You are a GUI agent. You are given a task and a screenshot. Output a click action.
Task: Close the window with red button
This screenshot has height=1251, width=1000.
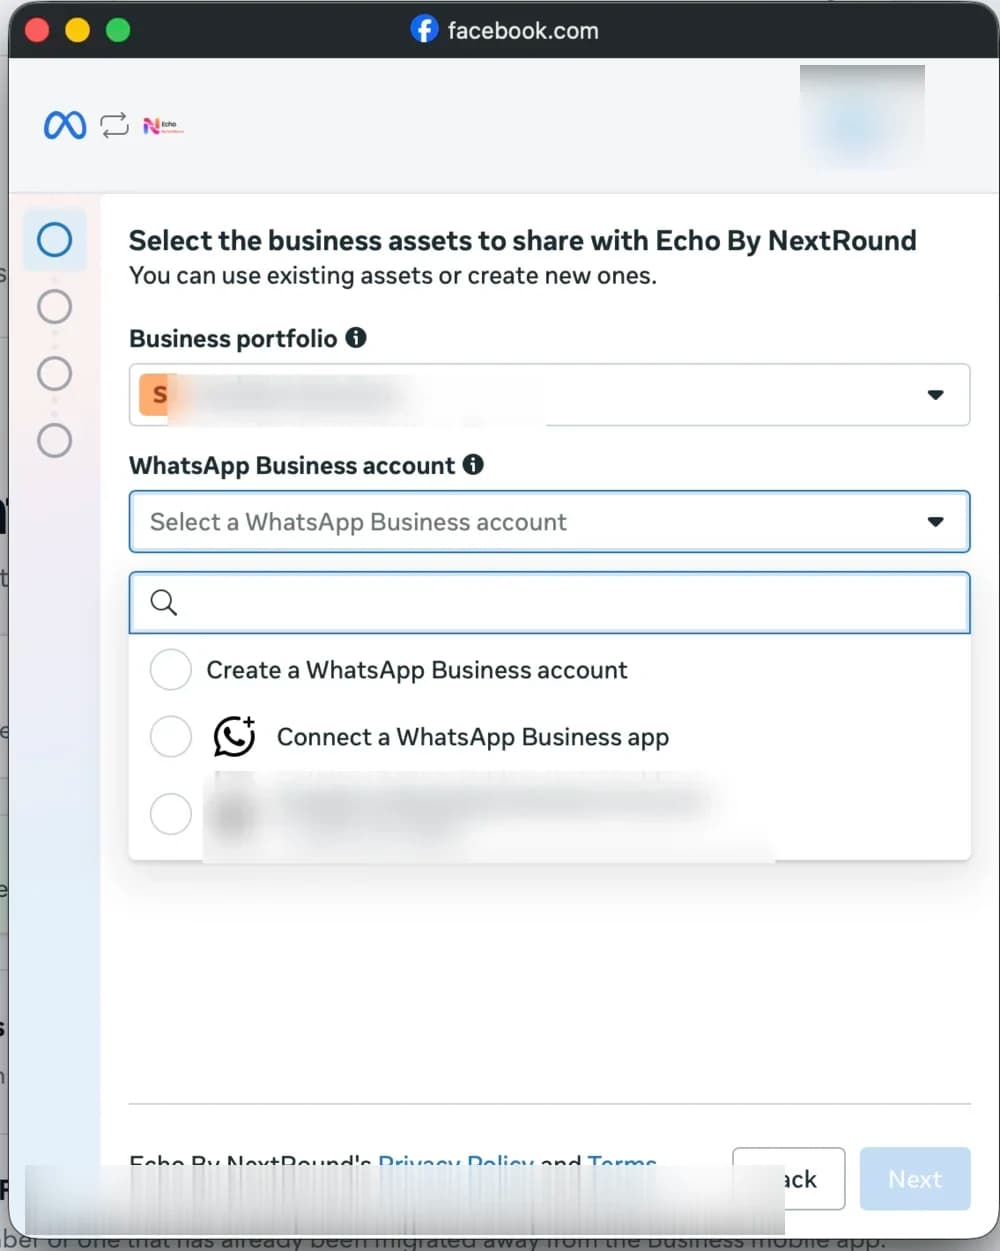[x=37, y=30]
